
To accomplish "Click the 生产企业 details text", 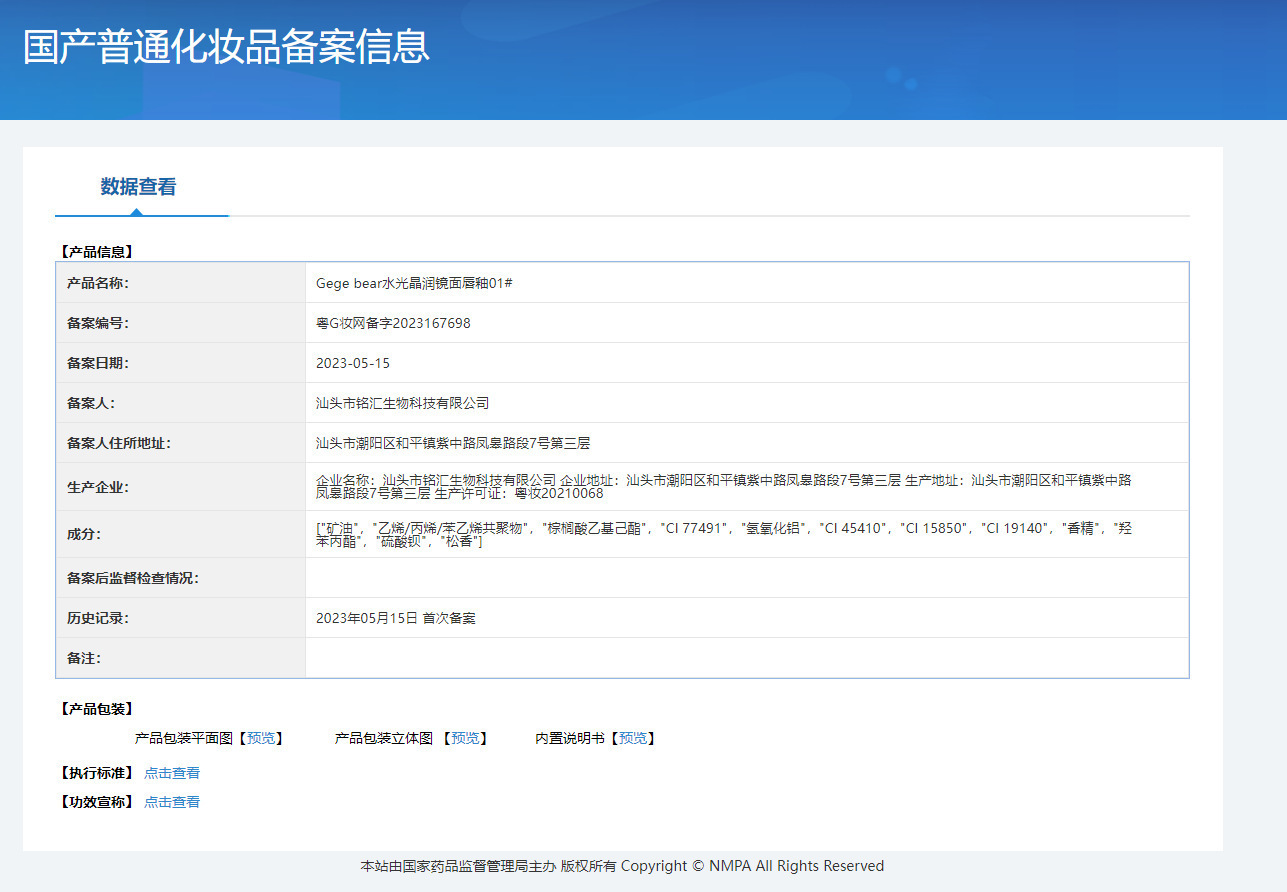I will click(x=724, y=487).
